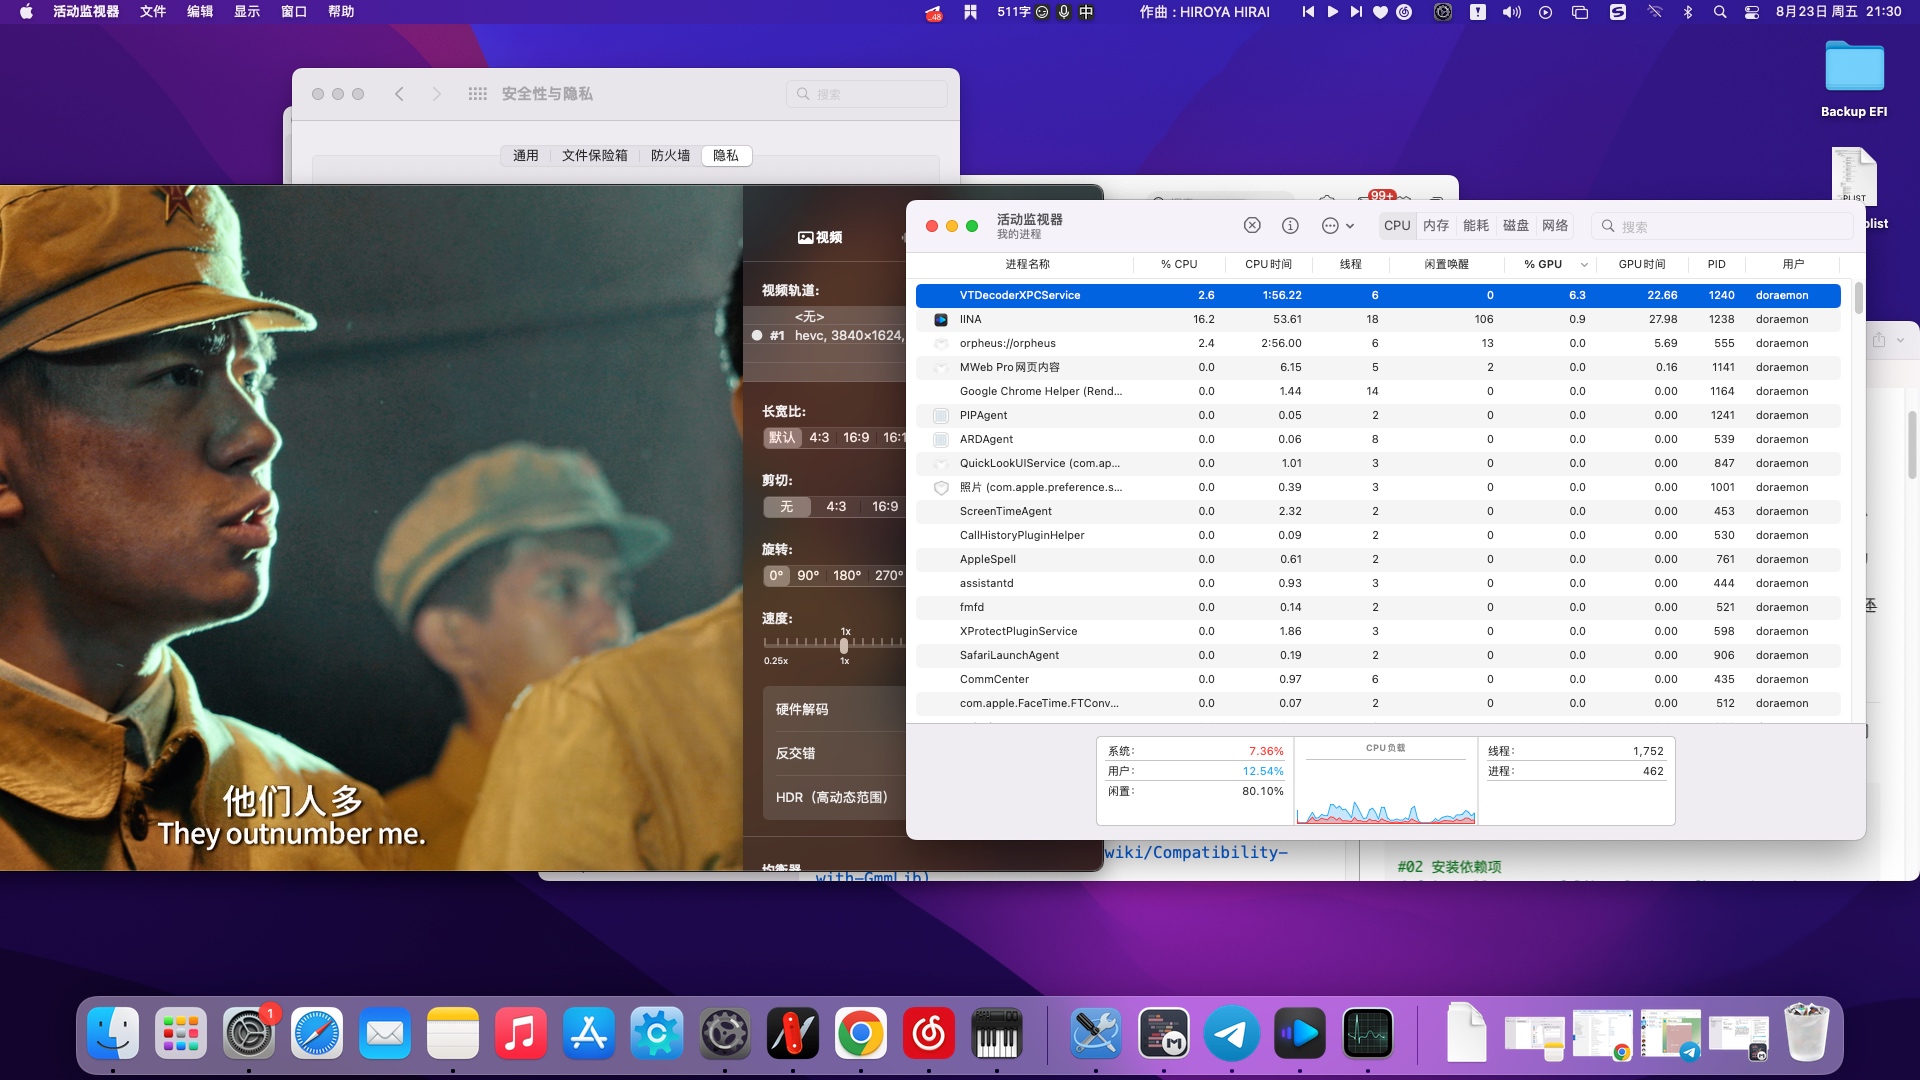The image size is (1920, 1080).
Task: Click the CPU负载 graph in Activity Monitor
Action: pyautogui.click(x=1385, y=790)
